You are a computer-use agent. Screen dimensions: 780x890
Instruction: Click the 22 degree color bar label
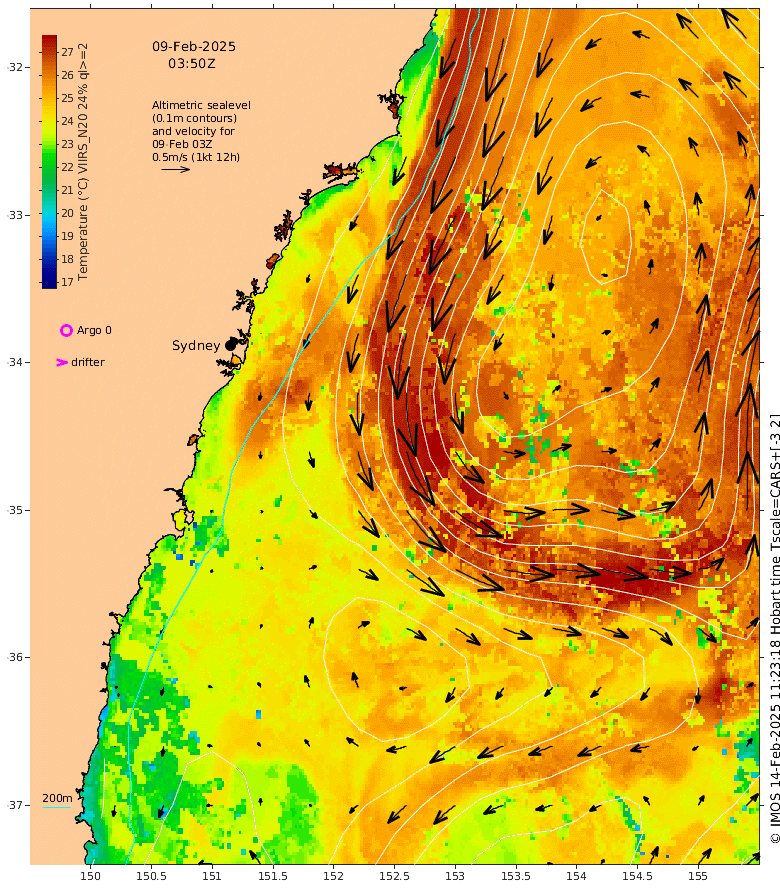[x=68, y=167]
